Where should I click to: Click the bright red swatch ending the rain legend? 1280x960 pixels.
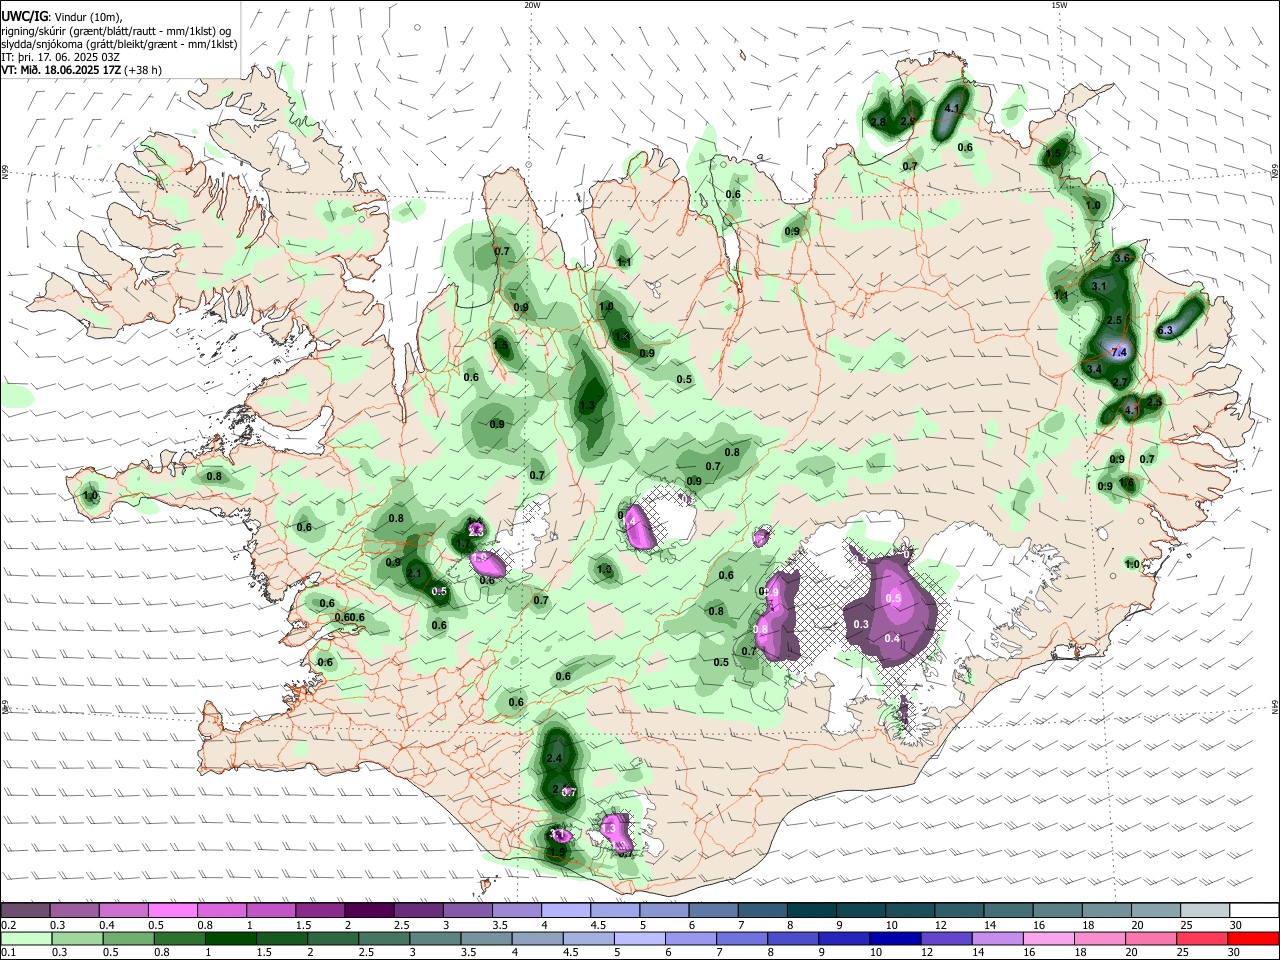[1251, 938]
